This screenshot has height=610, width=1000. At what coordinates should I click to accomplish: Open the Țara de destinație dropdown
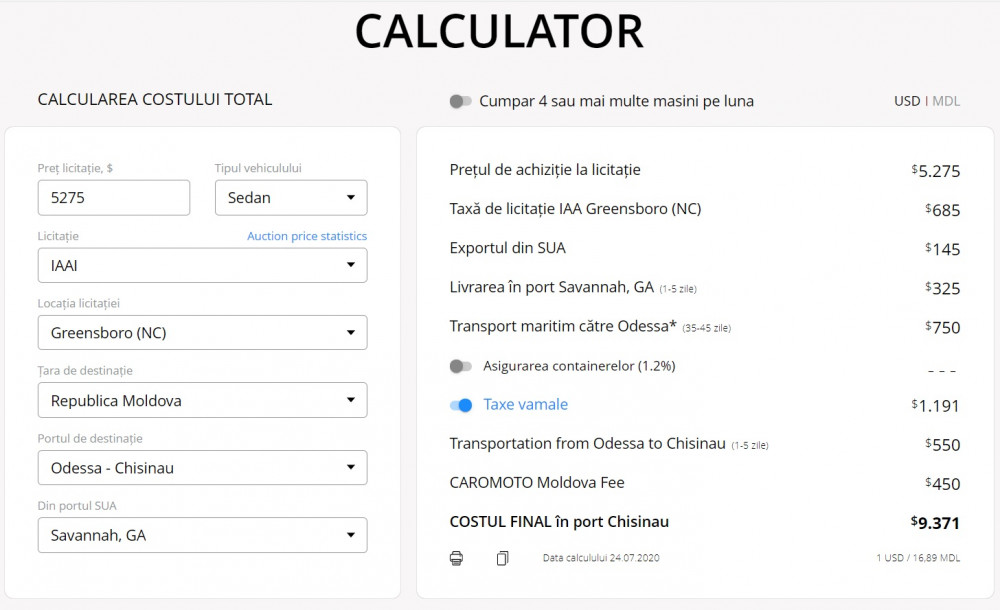click(202, 401)
